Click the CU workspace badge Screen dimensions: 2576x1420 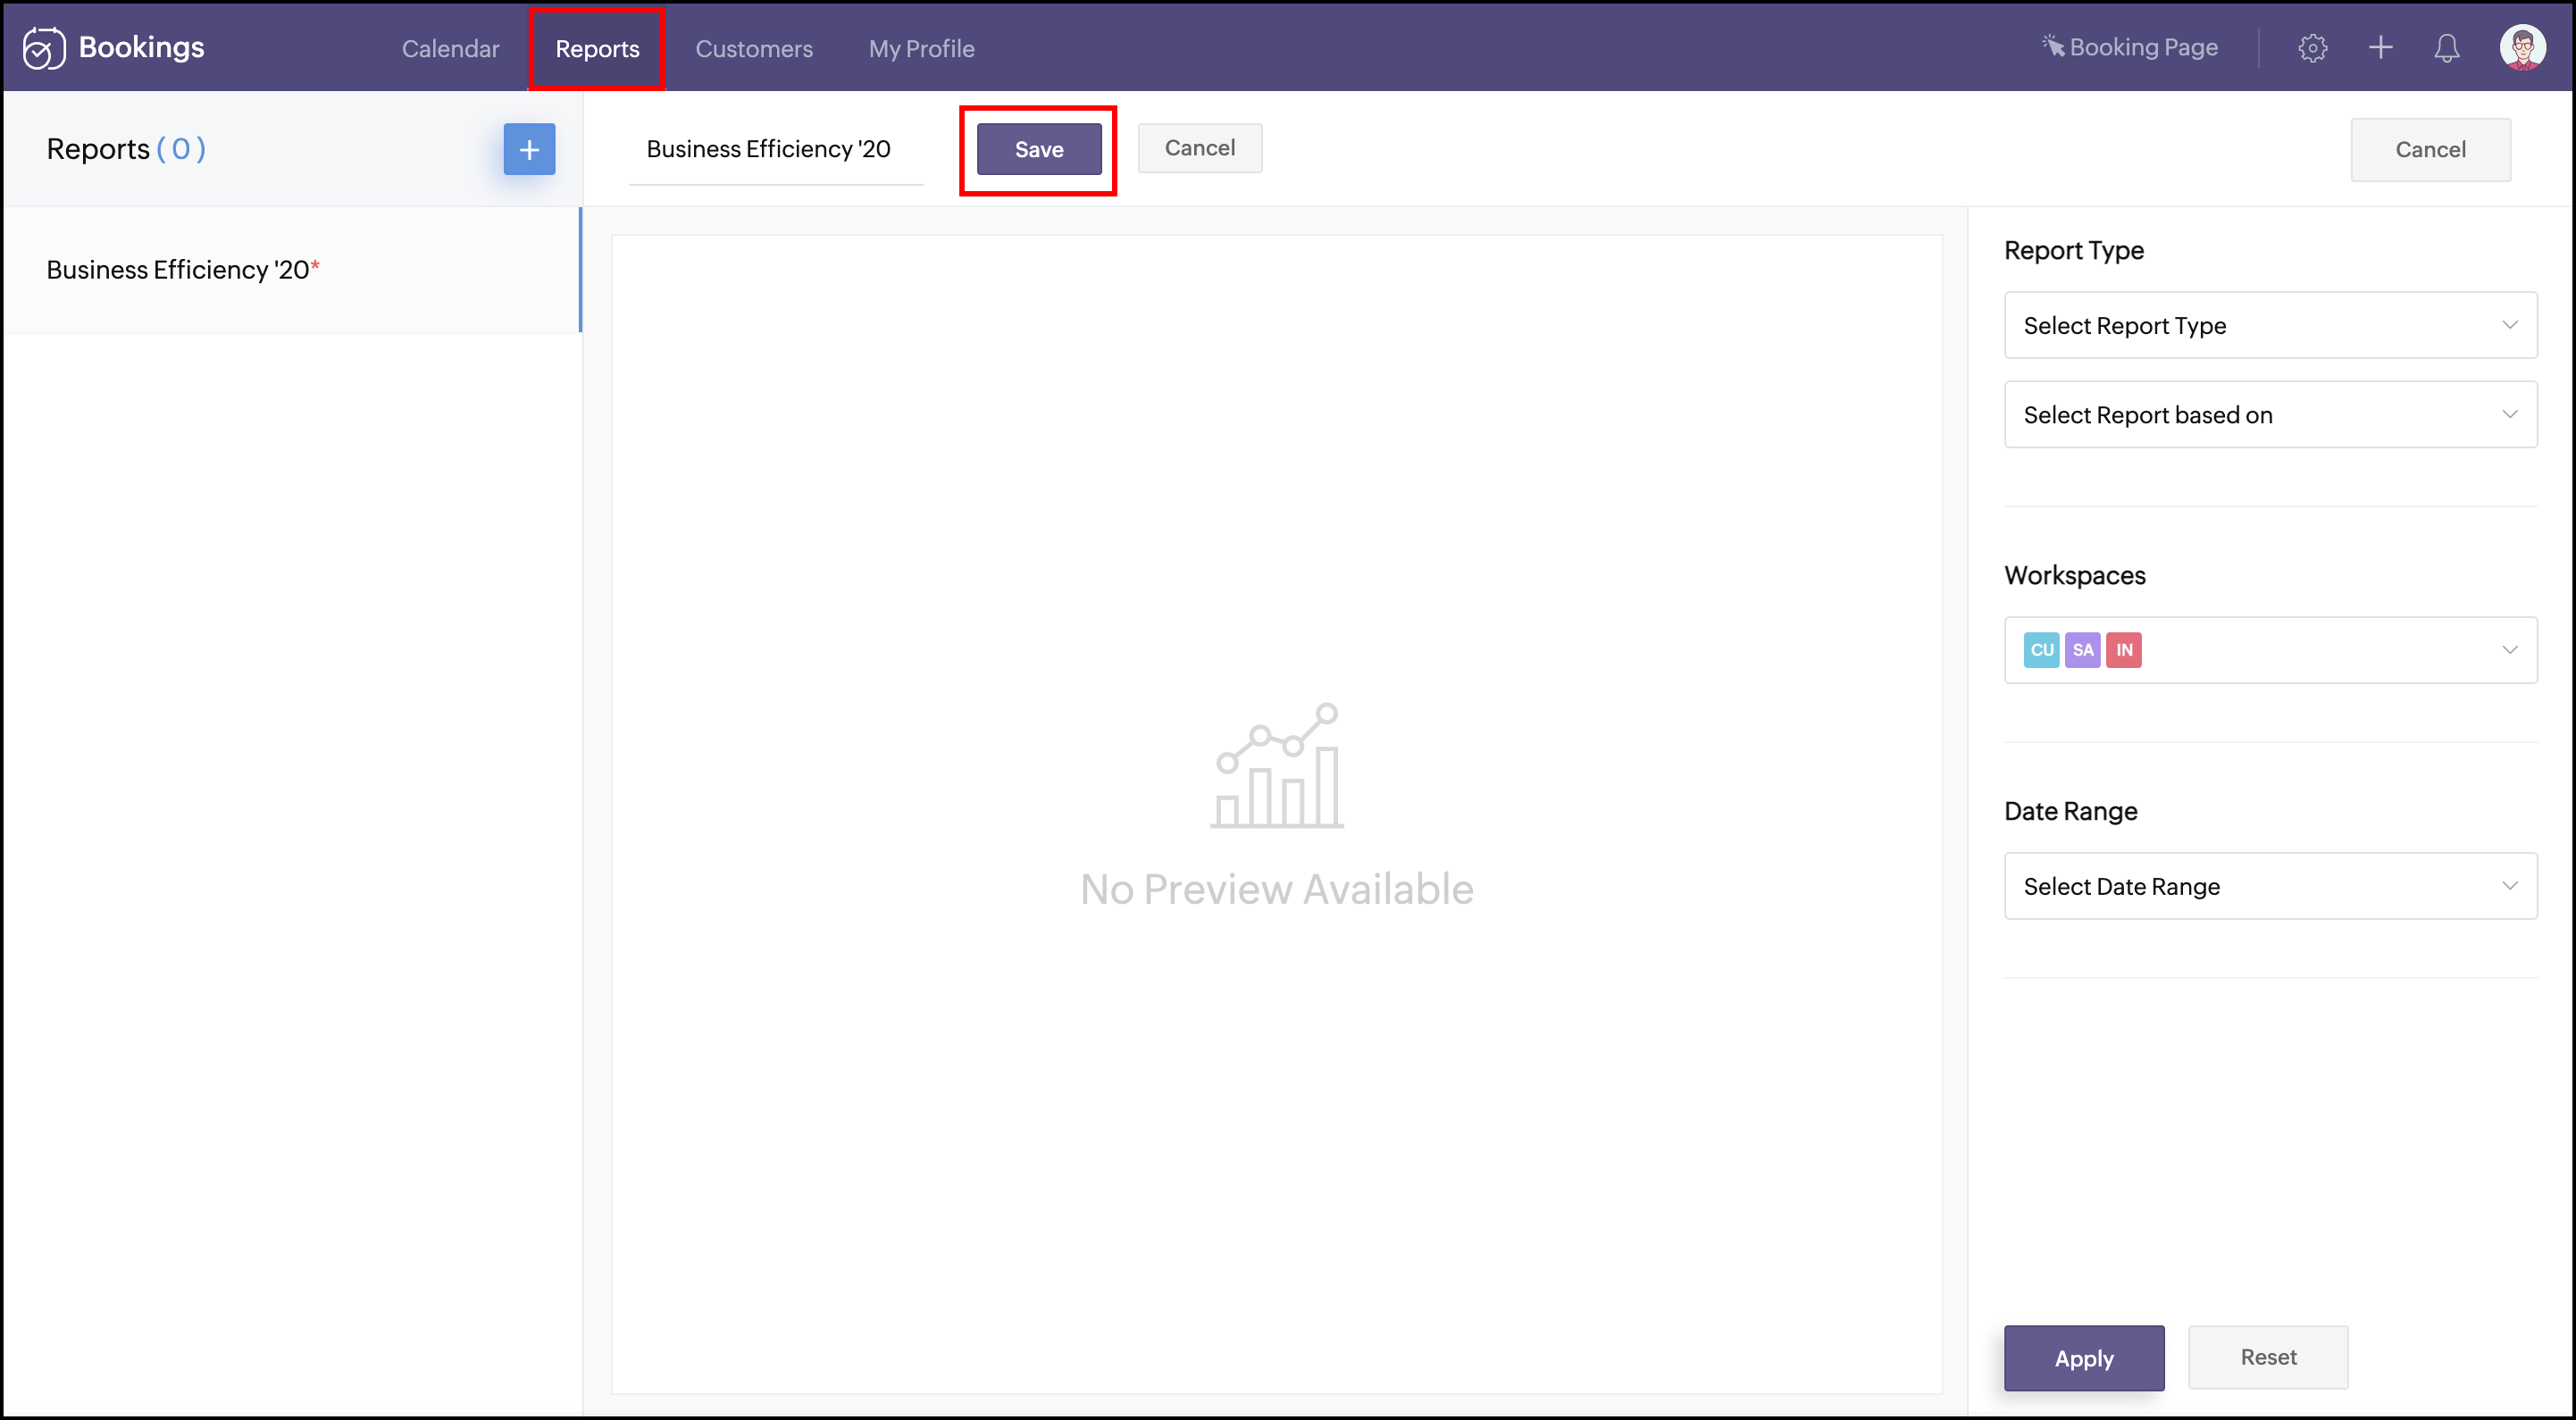2041,650
